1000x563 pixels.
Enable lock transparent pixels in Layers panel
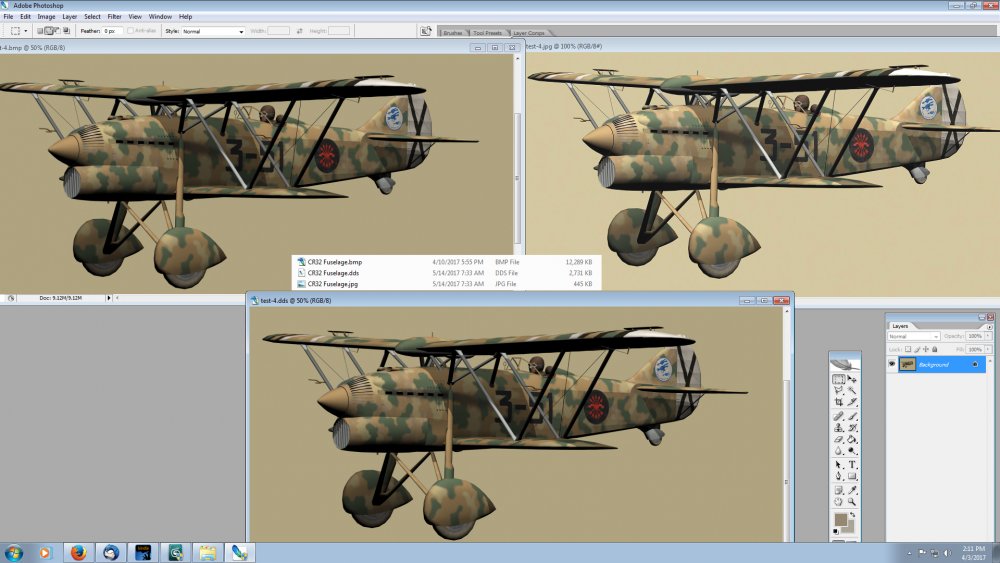(x=908, y=349)
